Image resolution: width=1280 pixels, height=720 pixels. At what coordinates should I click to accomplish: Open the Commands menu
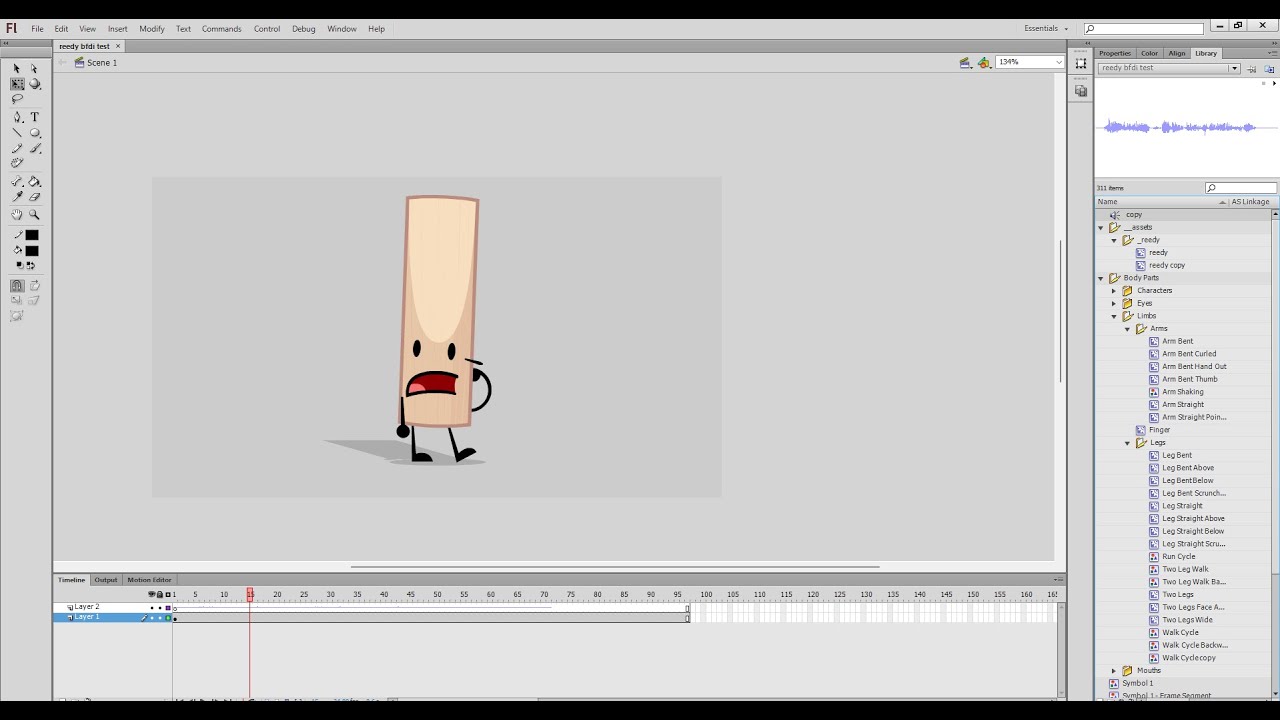click(221, 29)
